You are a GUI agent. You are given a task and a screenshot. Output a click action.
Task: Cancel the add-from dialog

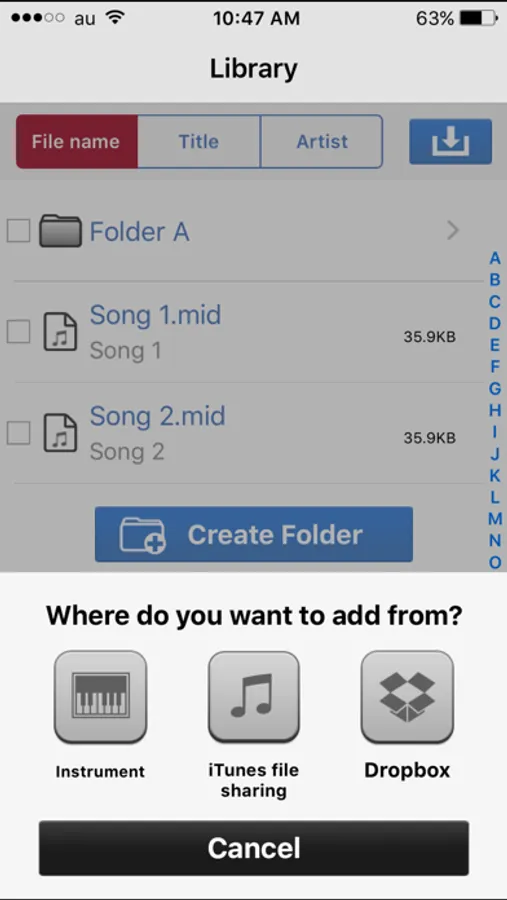(254, 848)
